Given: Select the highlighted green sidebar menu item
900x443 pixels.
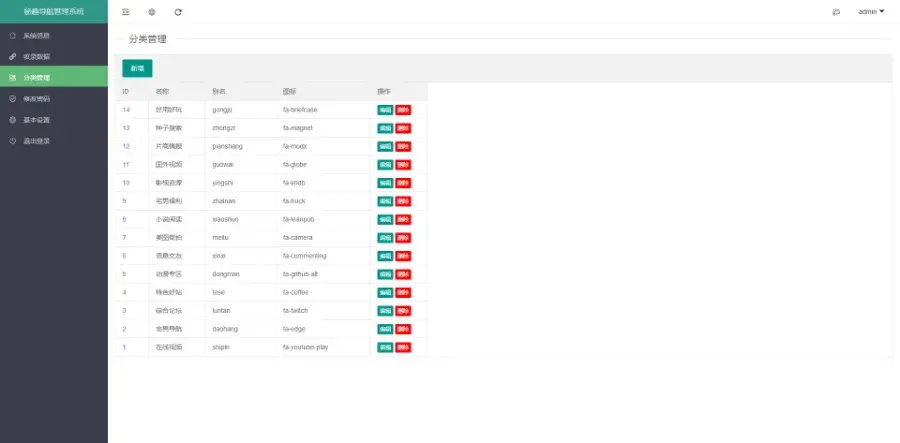Looking at the screenshot, I should pos(54,76).
